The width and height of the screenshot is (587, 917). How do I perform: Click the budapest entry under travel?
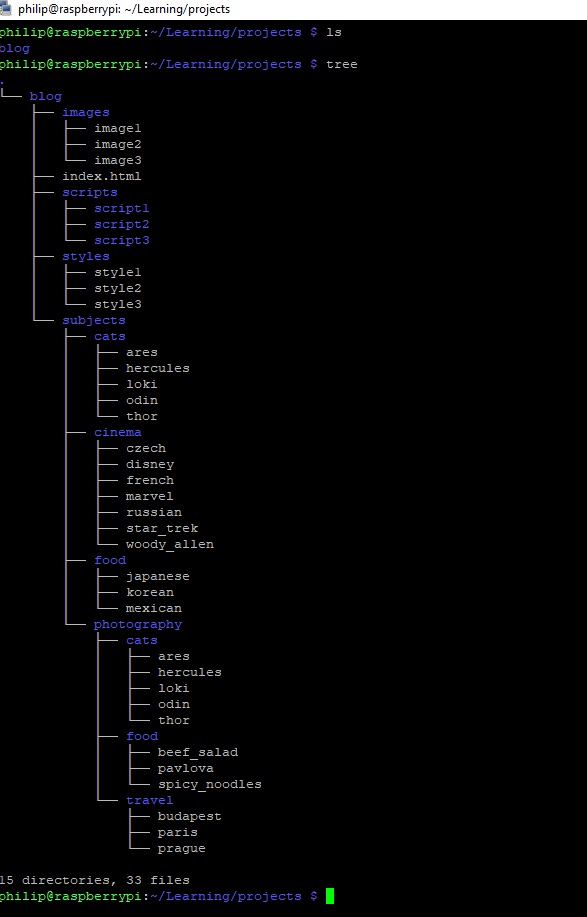coord(189,816)
